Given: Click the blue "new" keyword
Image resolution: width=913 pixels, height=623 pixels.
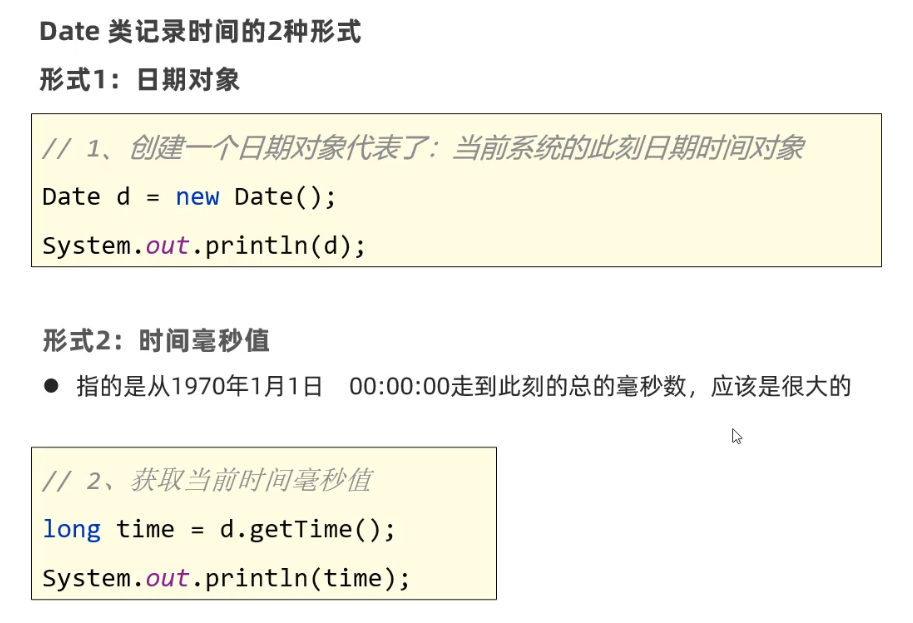Looking at the screenshot, I should [x=197, y=197].
